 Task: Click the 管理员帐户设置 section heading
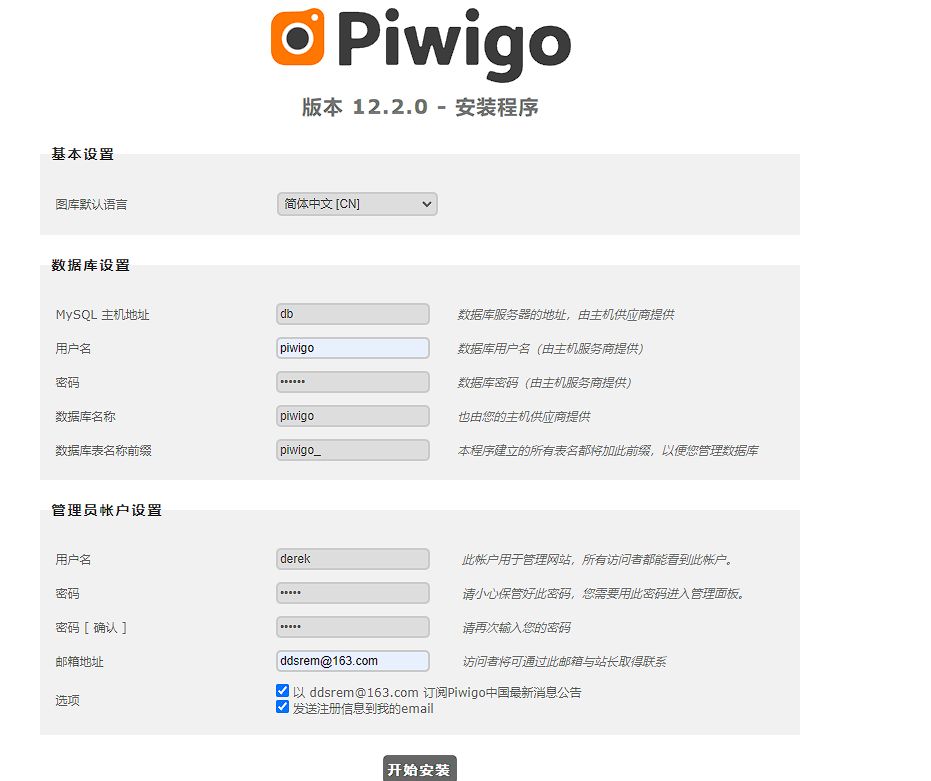click(107, 510)
